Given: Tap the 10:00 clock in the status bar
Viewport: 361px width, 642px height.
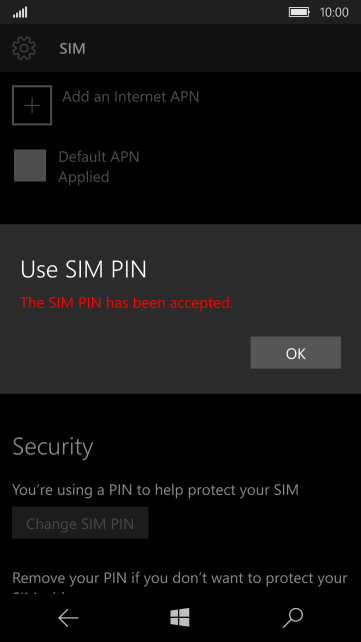Looking at the screenshot, I should [x=334, y=13].
